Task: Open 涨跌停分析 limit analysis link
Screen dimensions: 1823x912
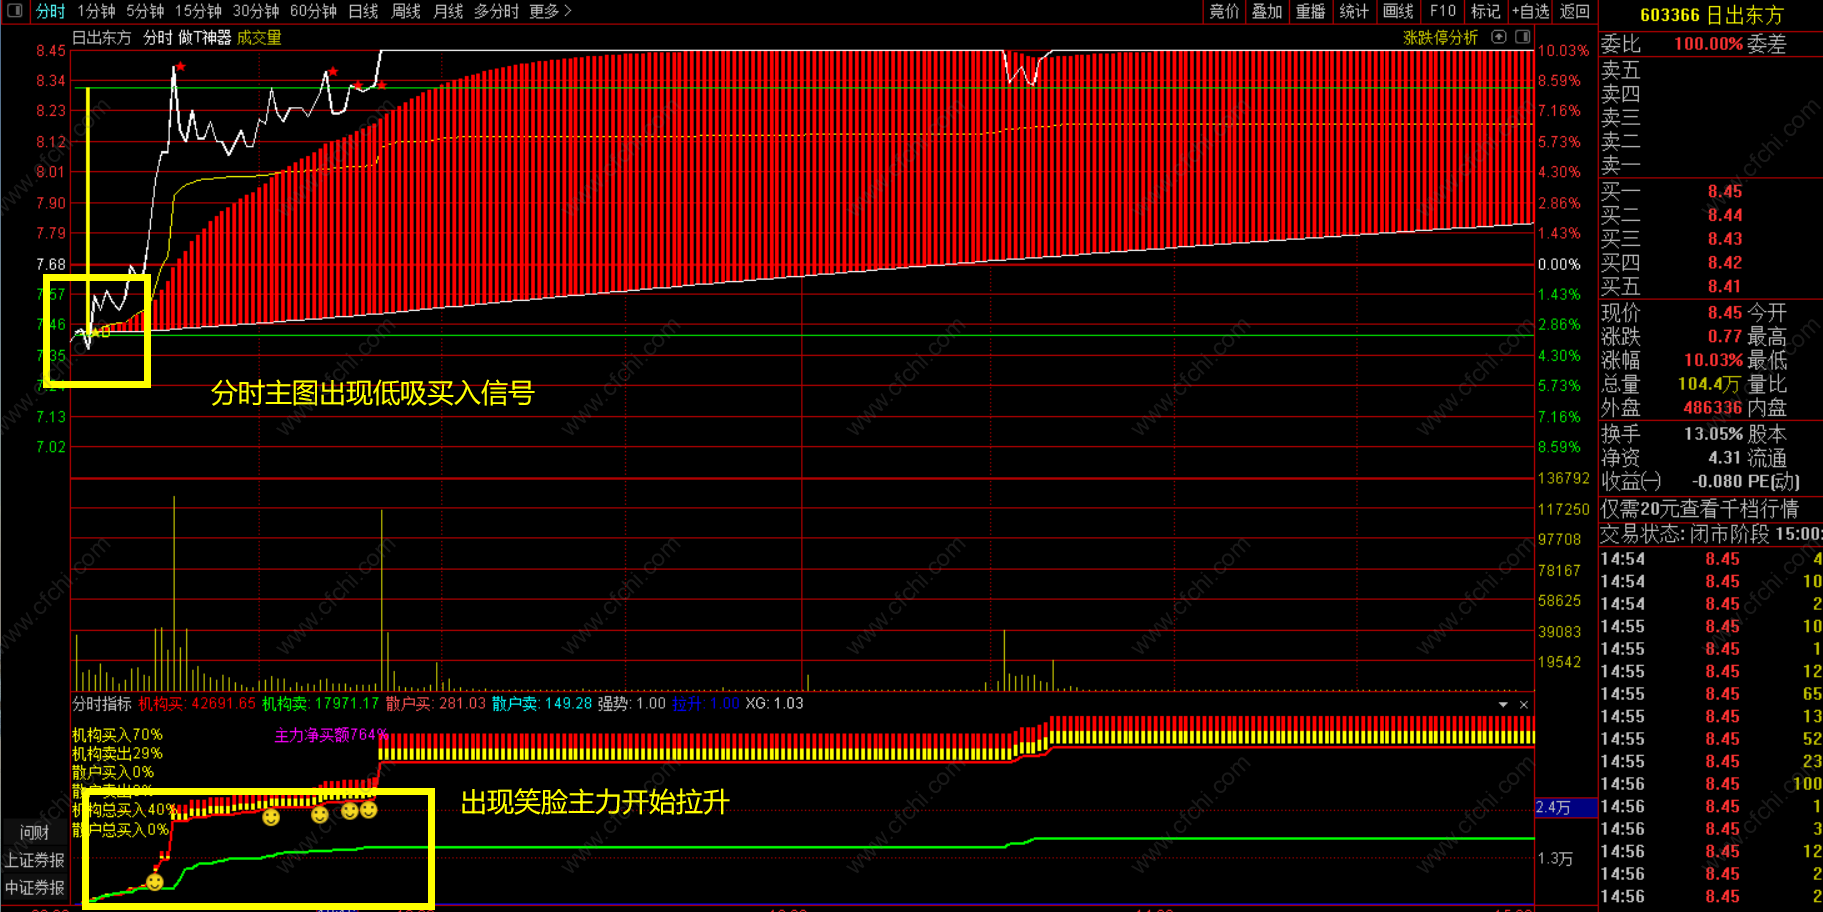Action: [1440, 37]
